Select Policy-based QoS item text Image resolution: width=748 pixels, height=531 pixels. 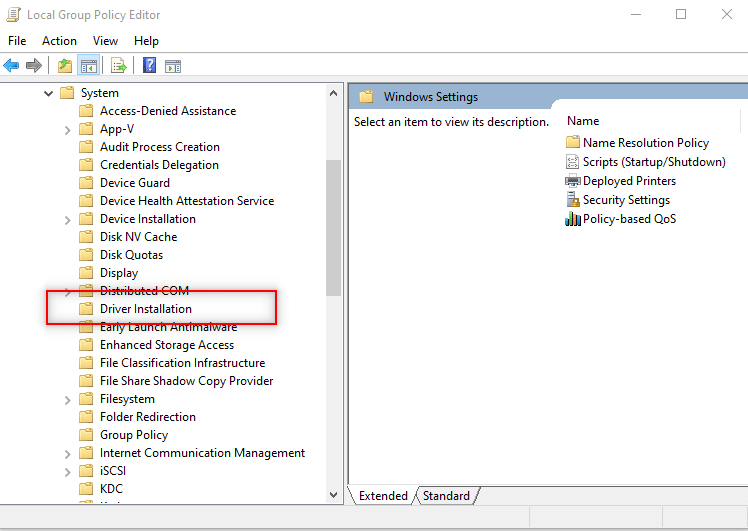tap(629, 219)
